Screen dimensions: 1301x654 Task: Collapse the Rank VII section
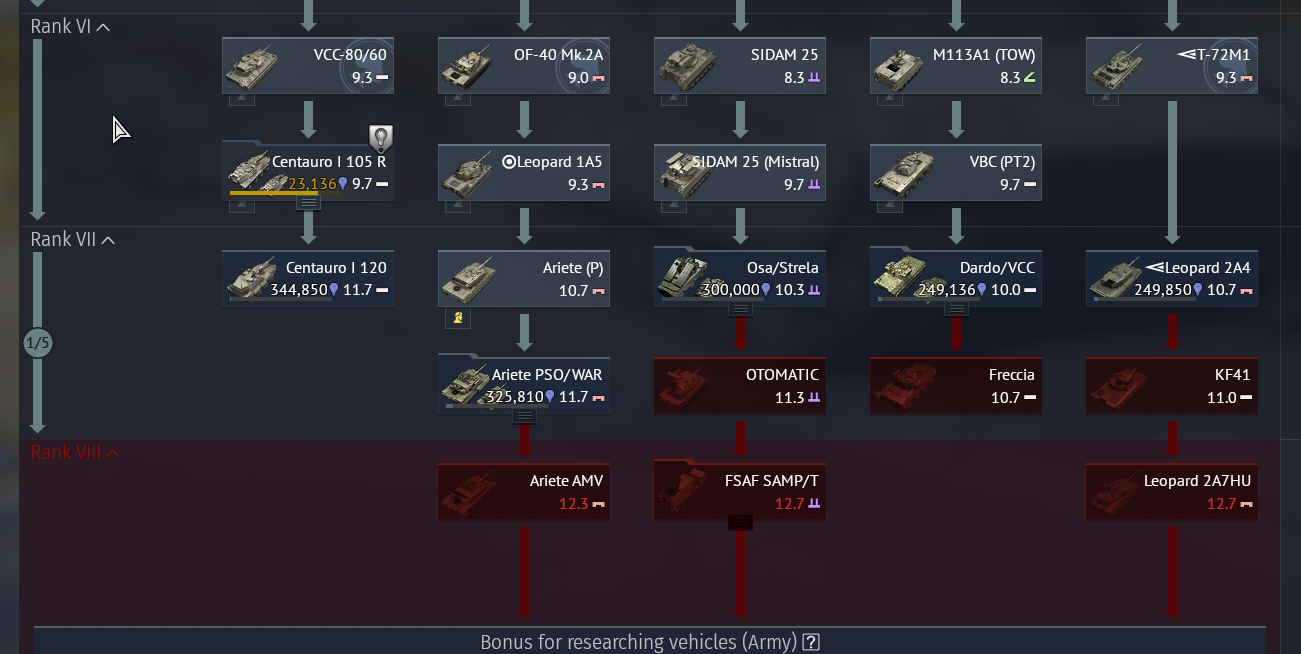click(x=73, y=240)
